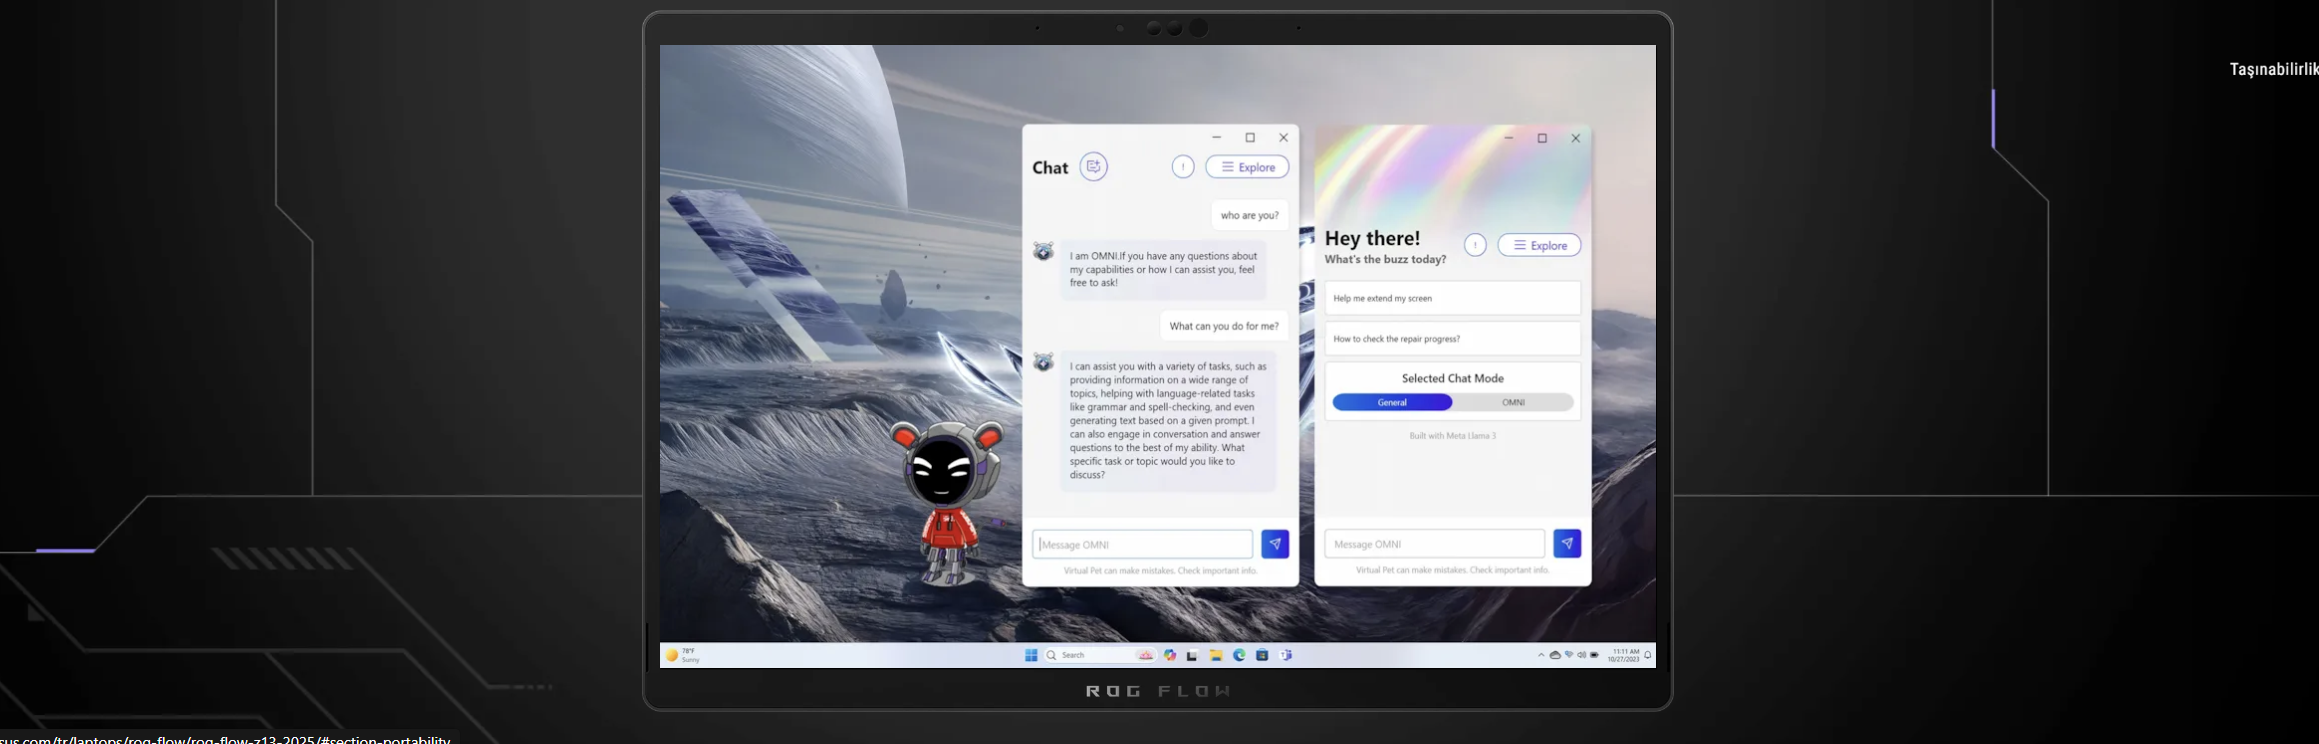Screen dimensions: 2319x744
Task: Maximize the Chat window
Action: click(1250, 138)
